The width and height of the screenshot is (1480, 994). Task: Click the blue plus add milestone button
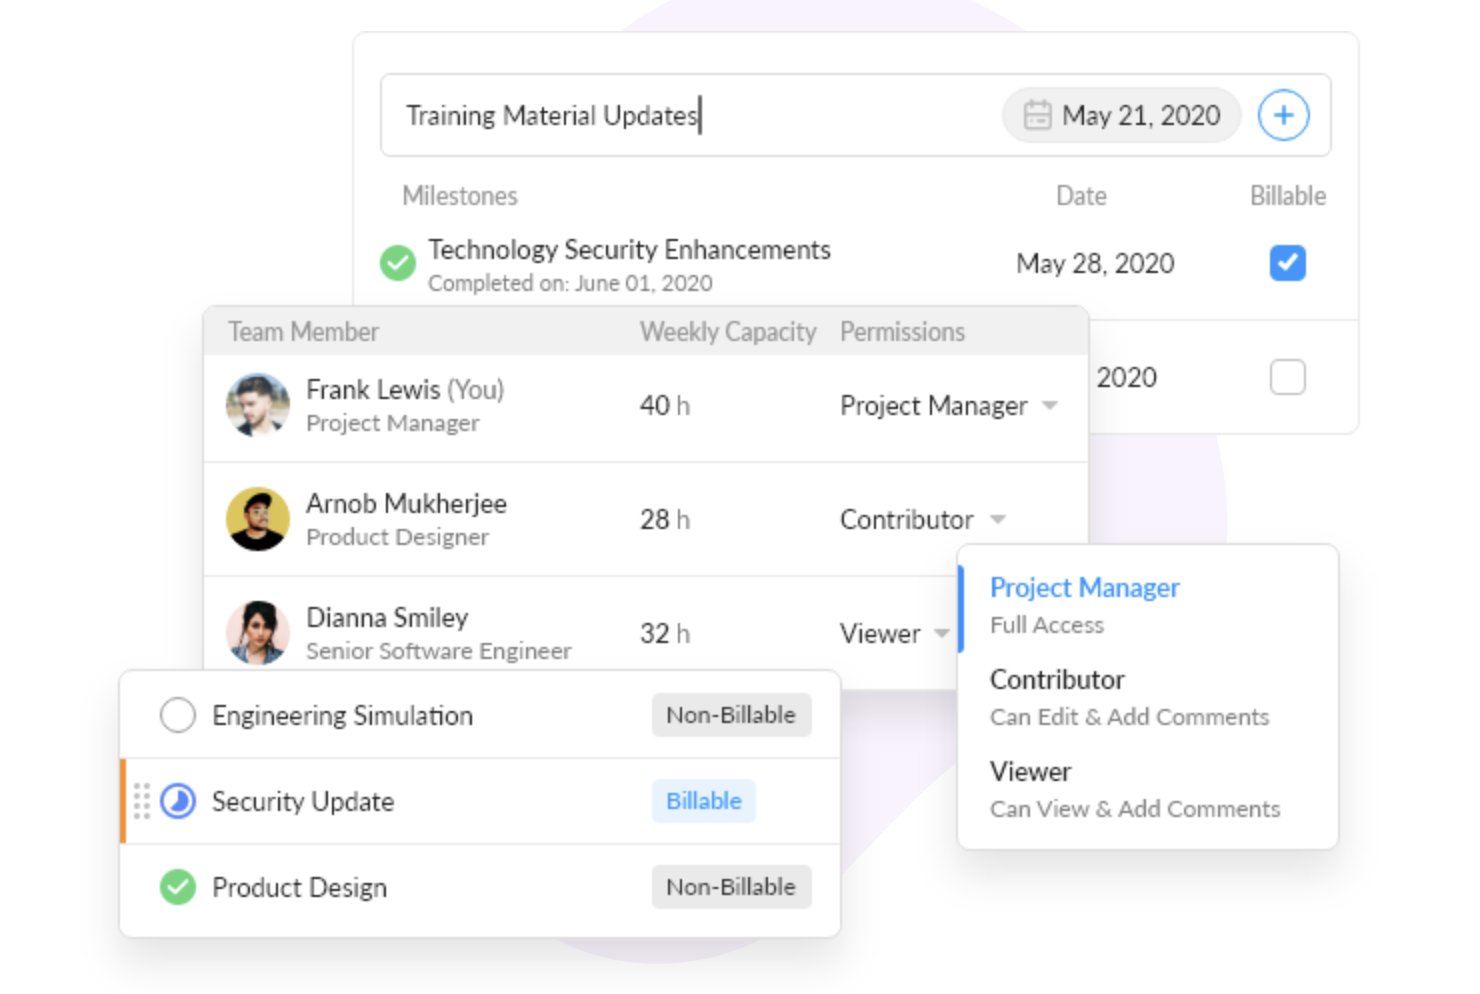pyautogui.click(x=1283, y=115)
